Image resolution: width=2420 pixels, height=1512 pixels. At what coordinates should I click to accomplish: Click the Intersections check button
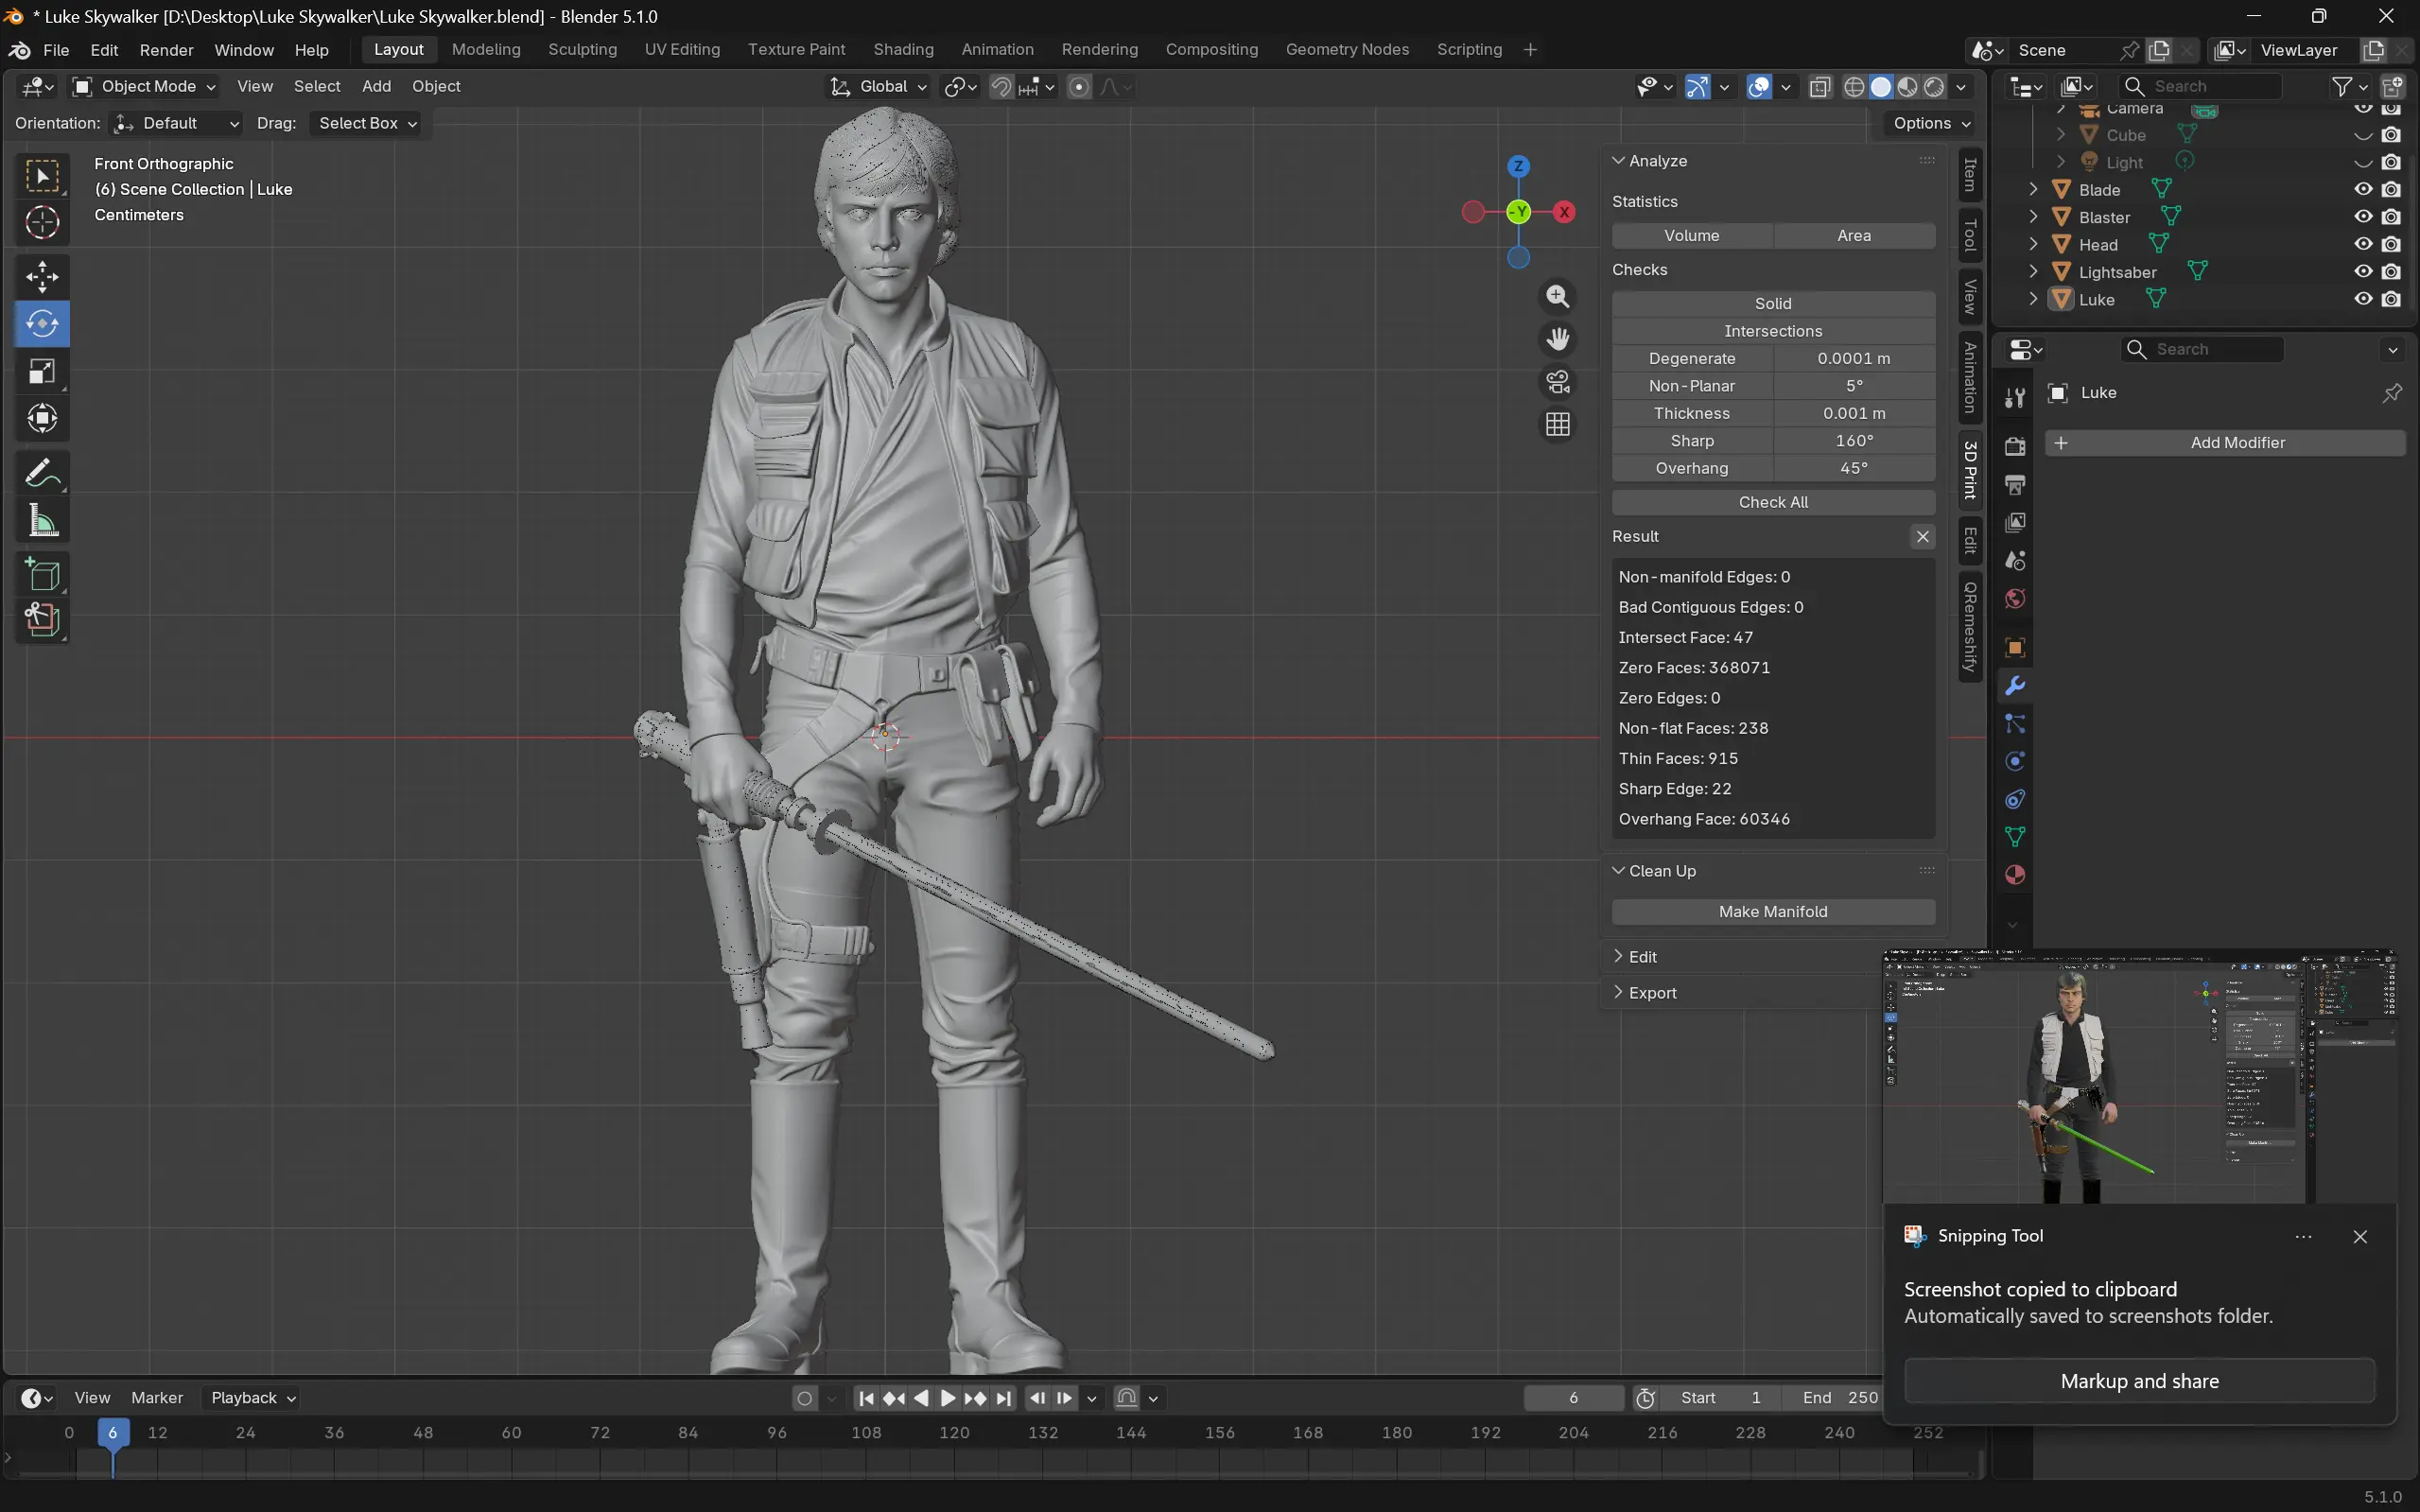[x=1773, y=331]
